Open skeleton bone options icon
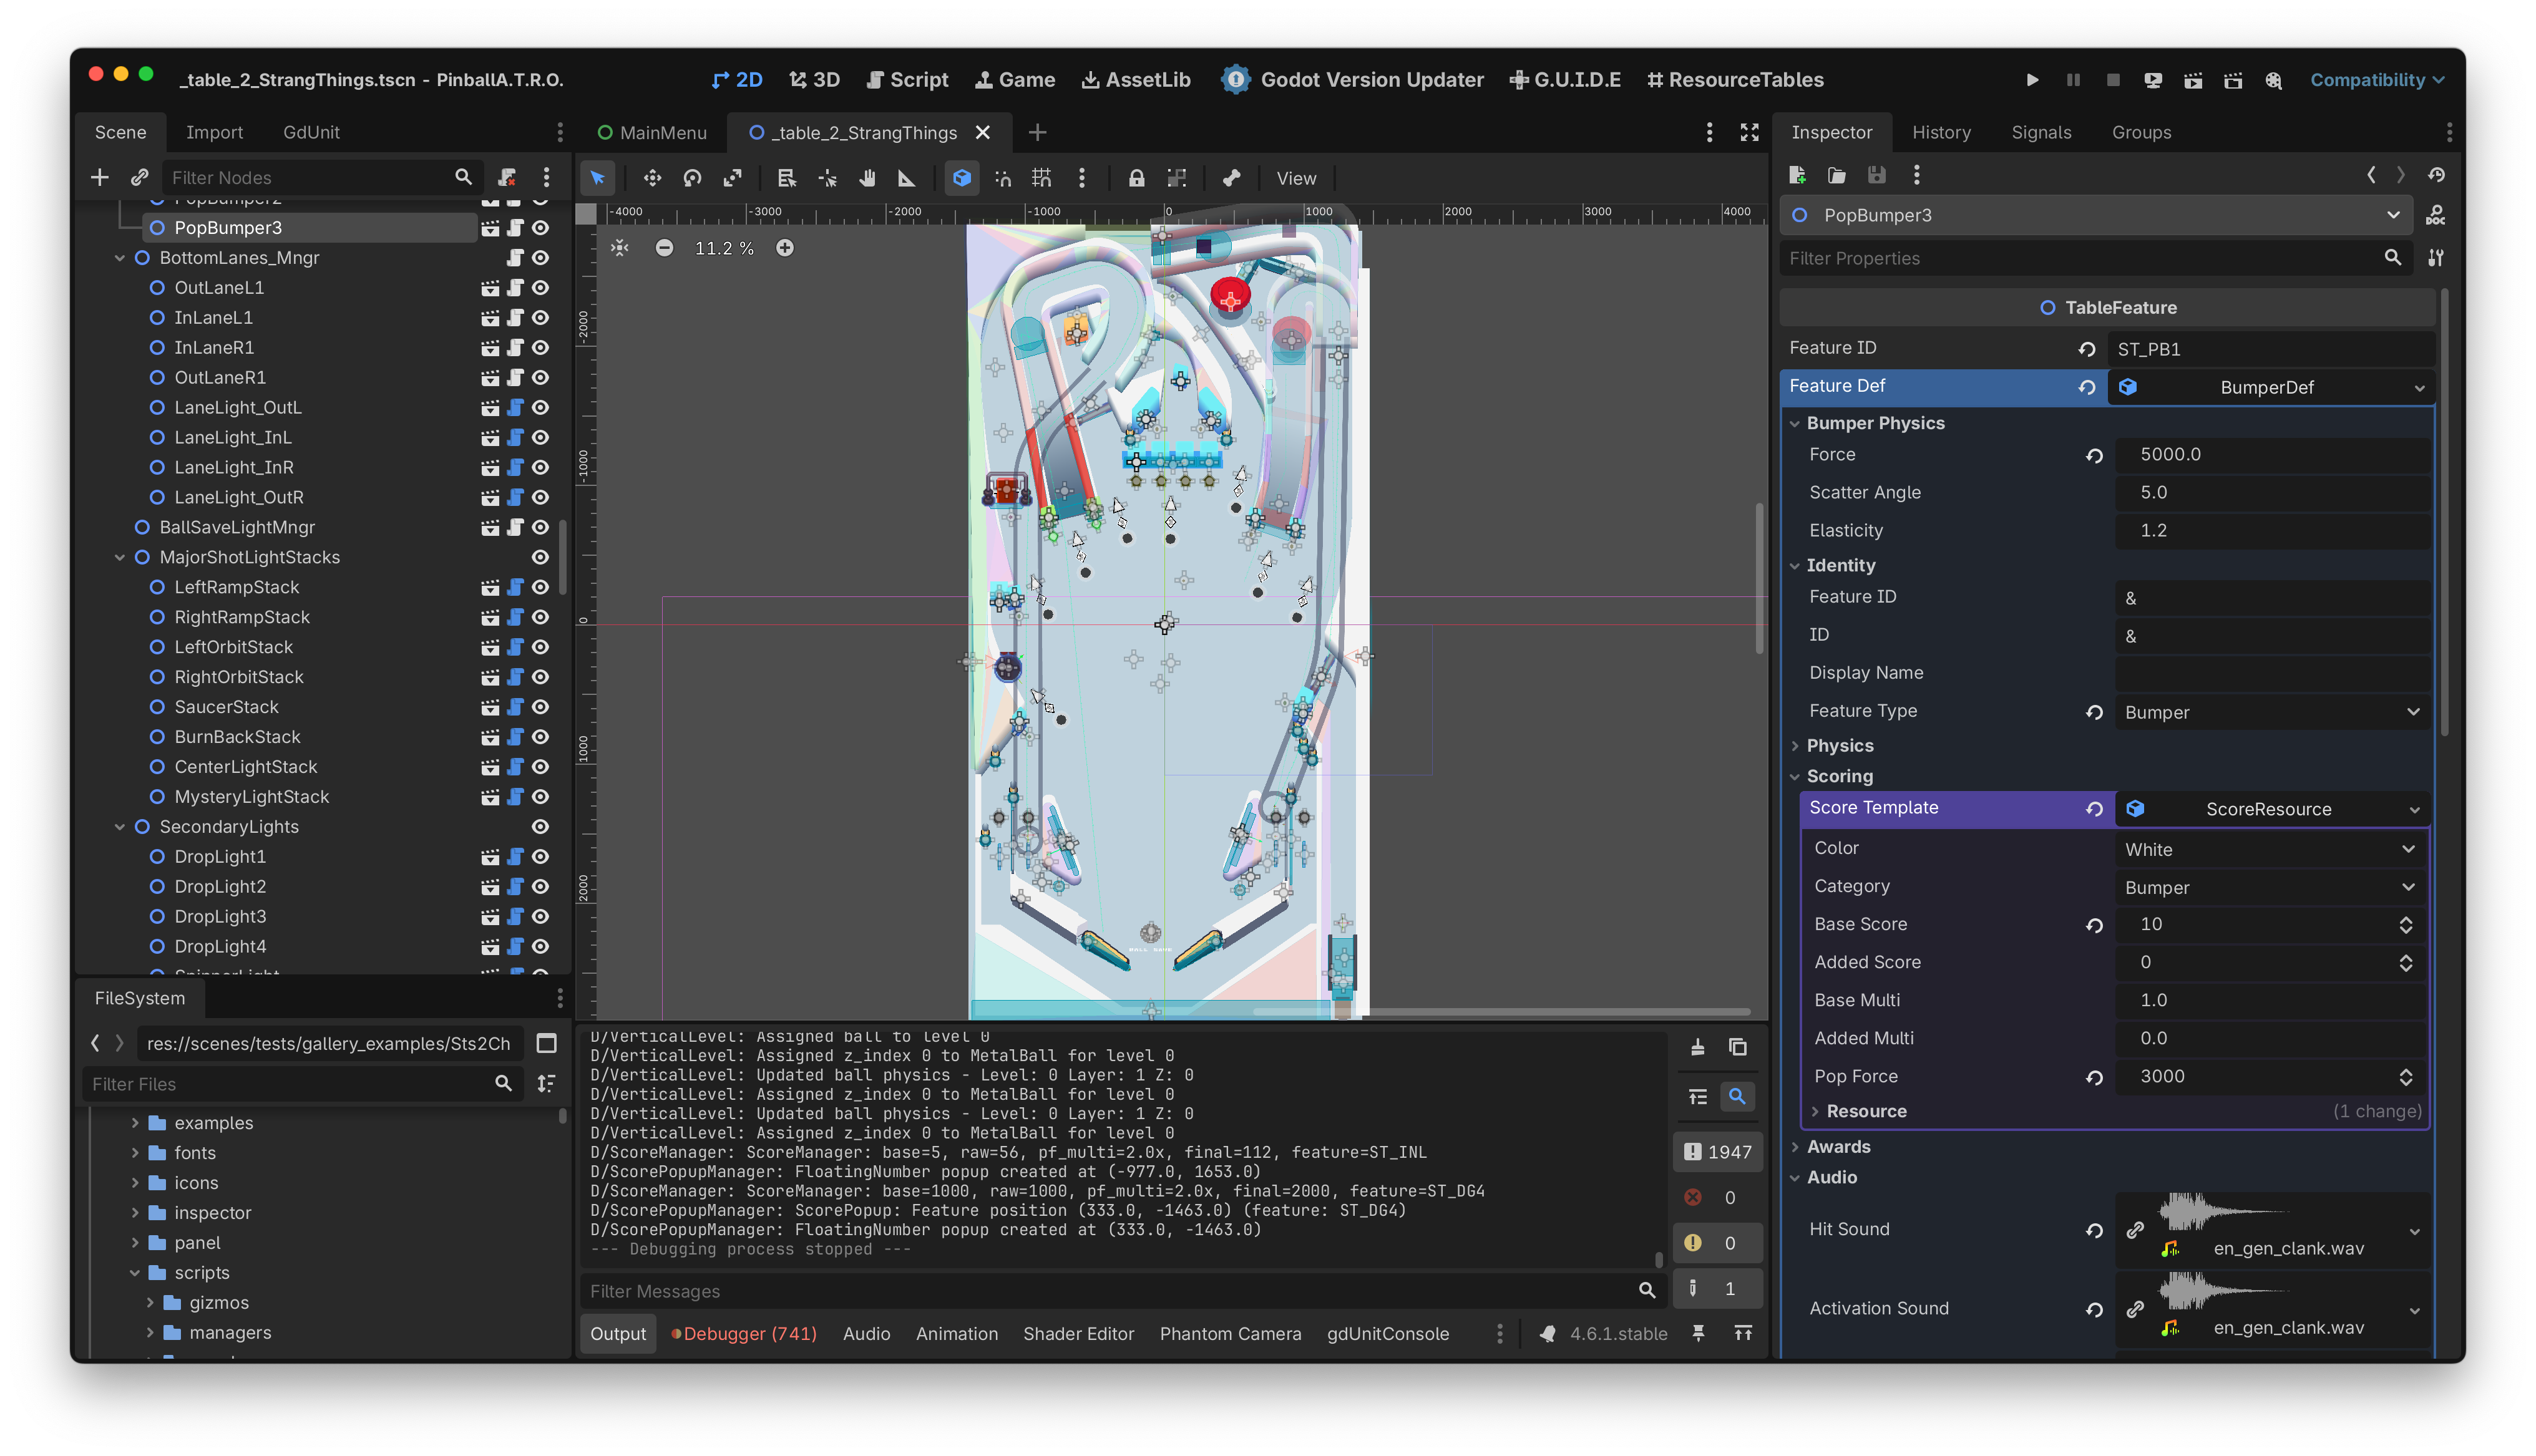The image size is (2536, 1456). pos(1231,178)
